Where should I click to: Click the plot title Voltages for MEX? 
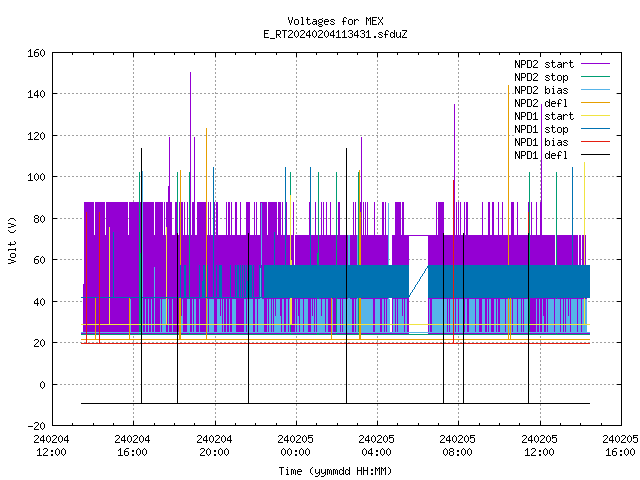coord(335,21)
